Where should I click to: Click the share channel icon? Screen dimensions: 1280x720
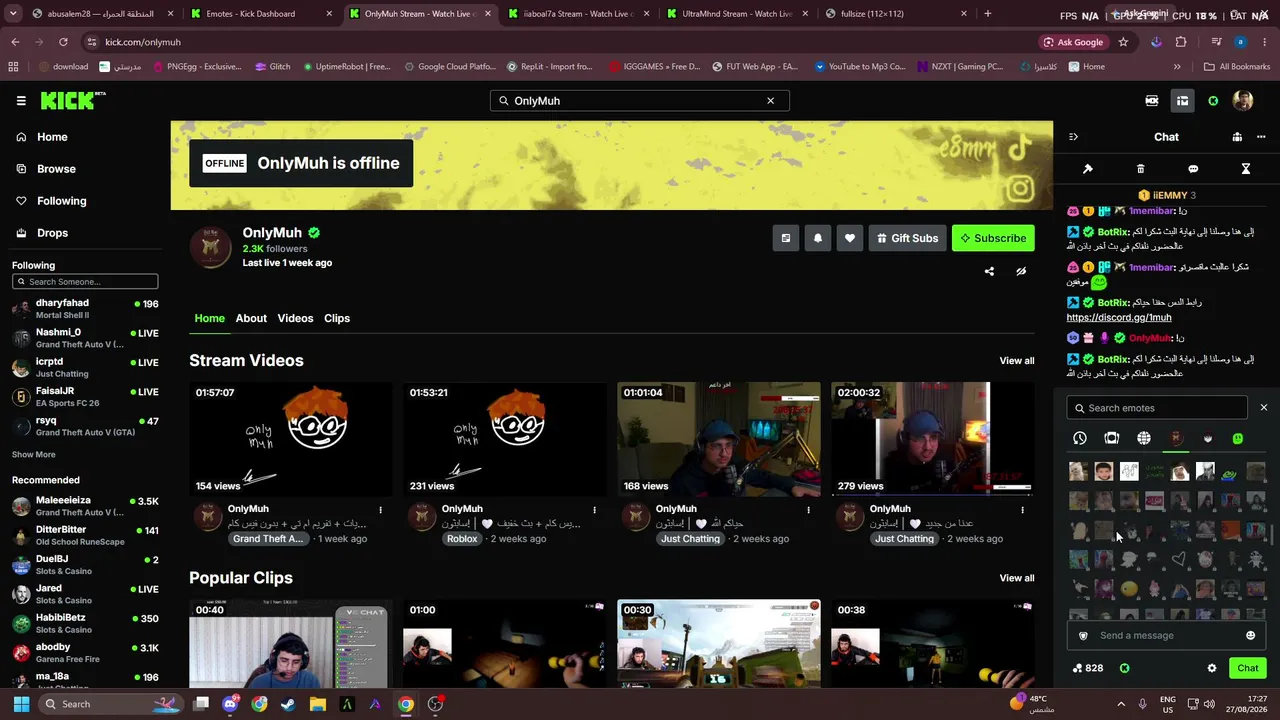tap(989, 271)
